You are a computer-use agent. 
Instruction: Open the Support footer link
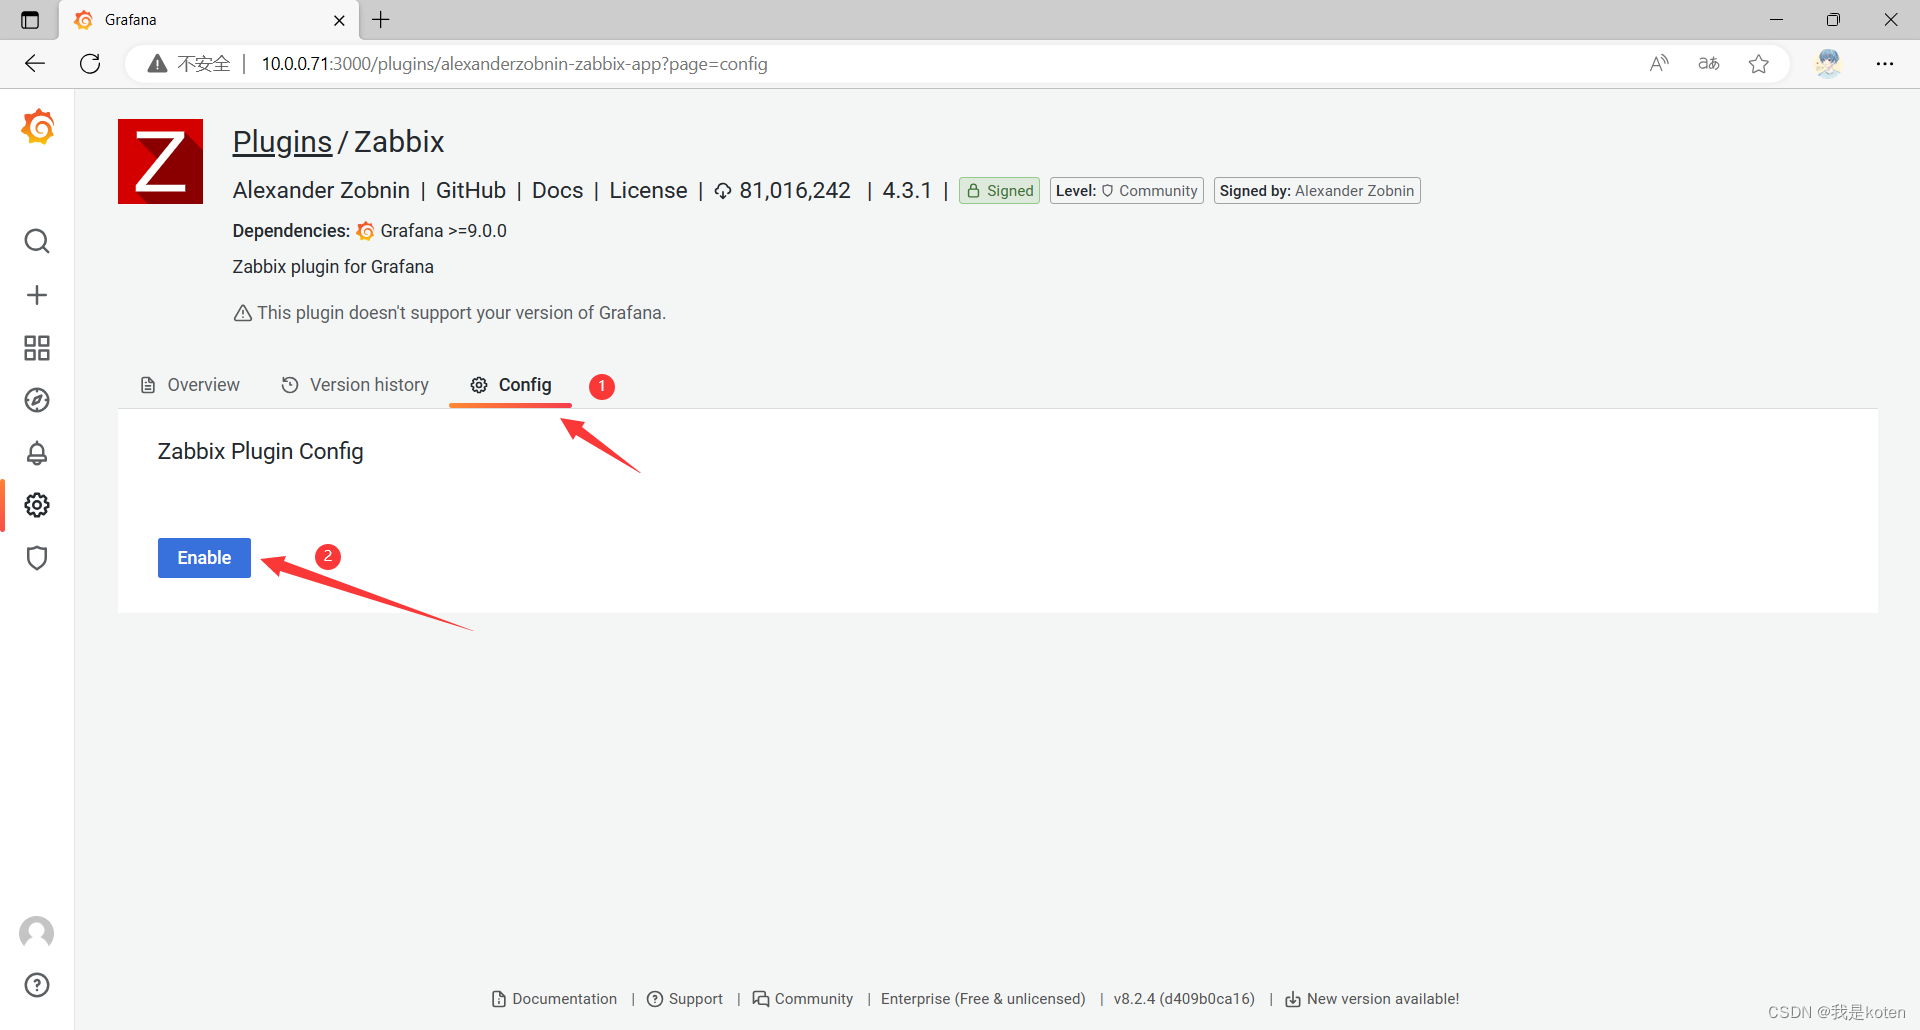coord(685,999)
